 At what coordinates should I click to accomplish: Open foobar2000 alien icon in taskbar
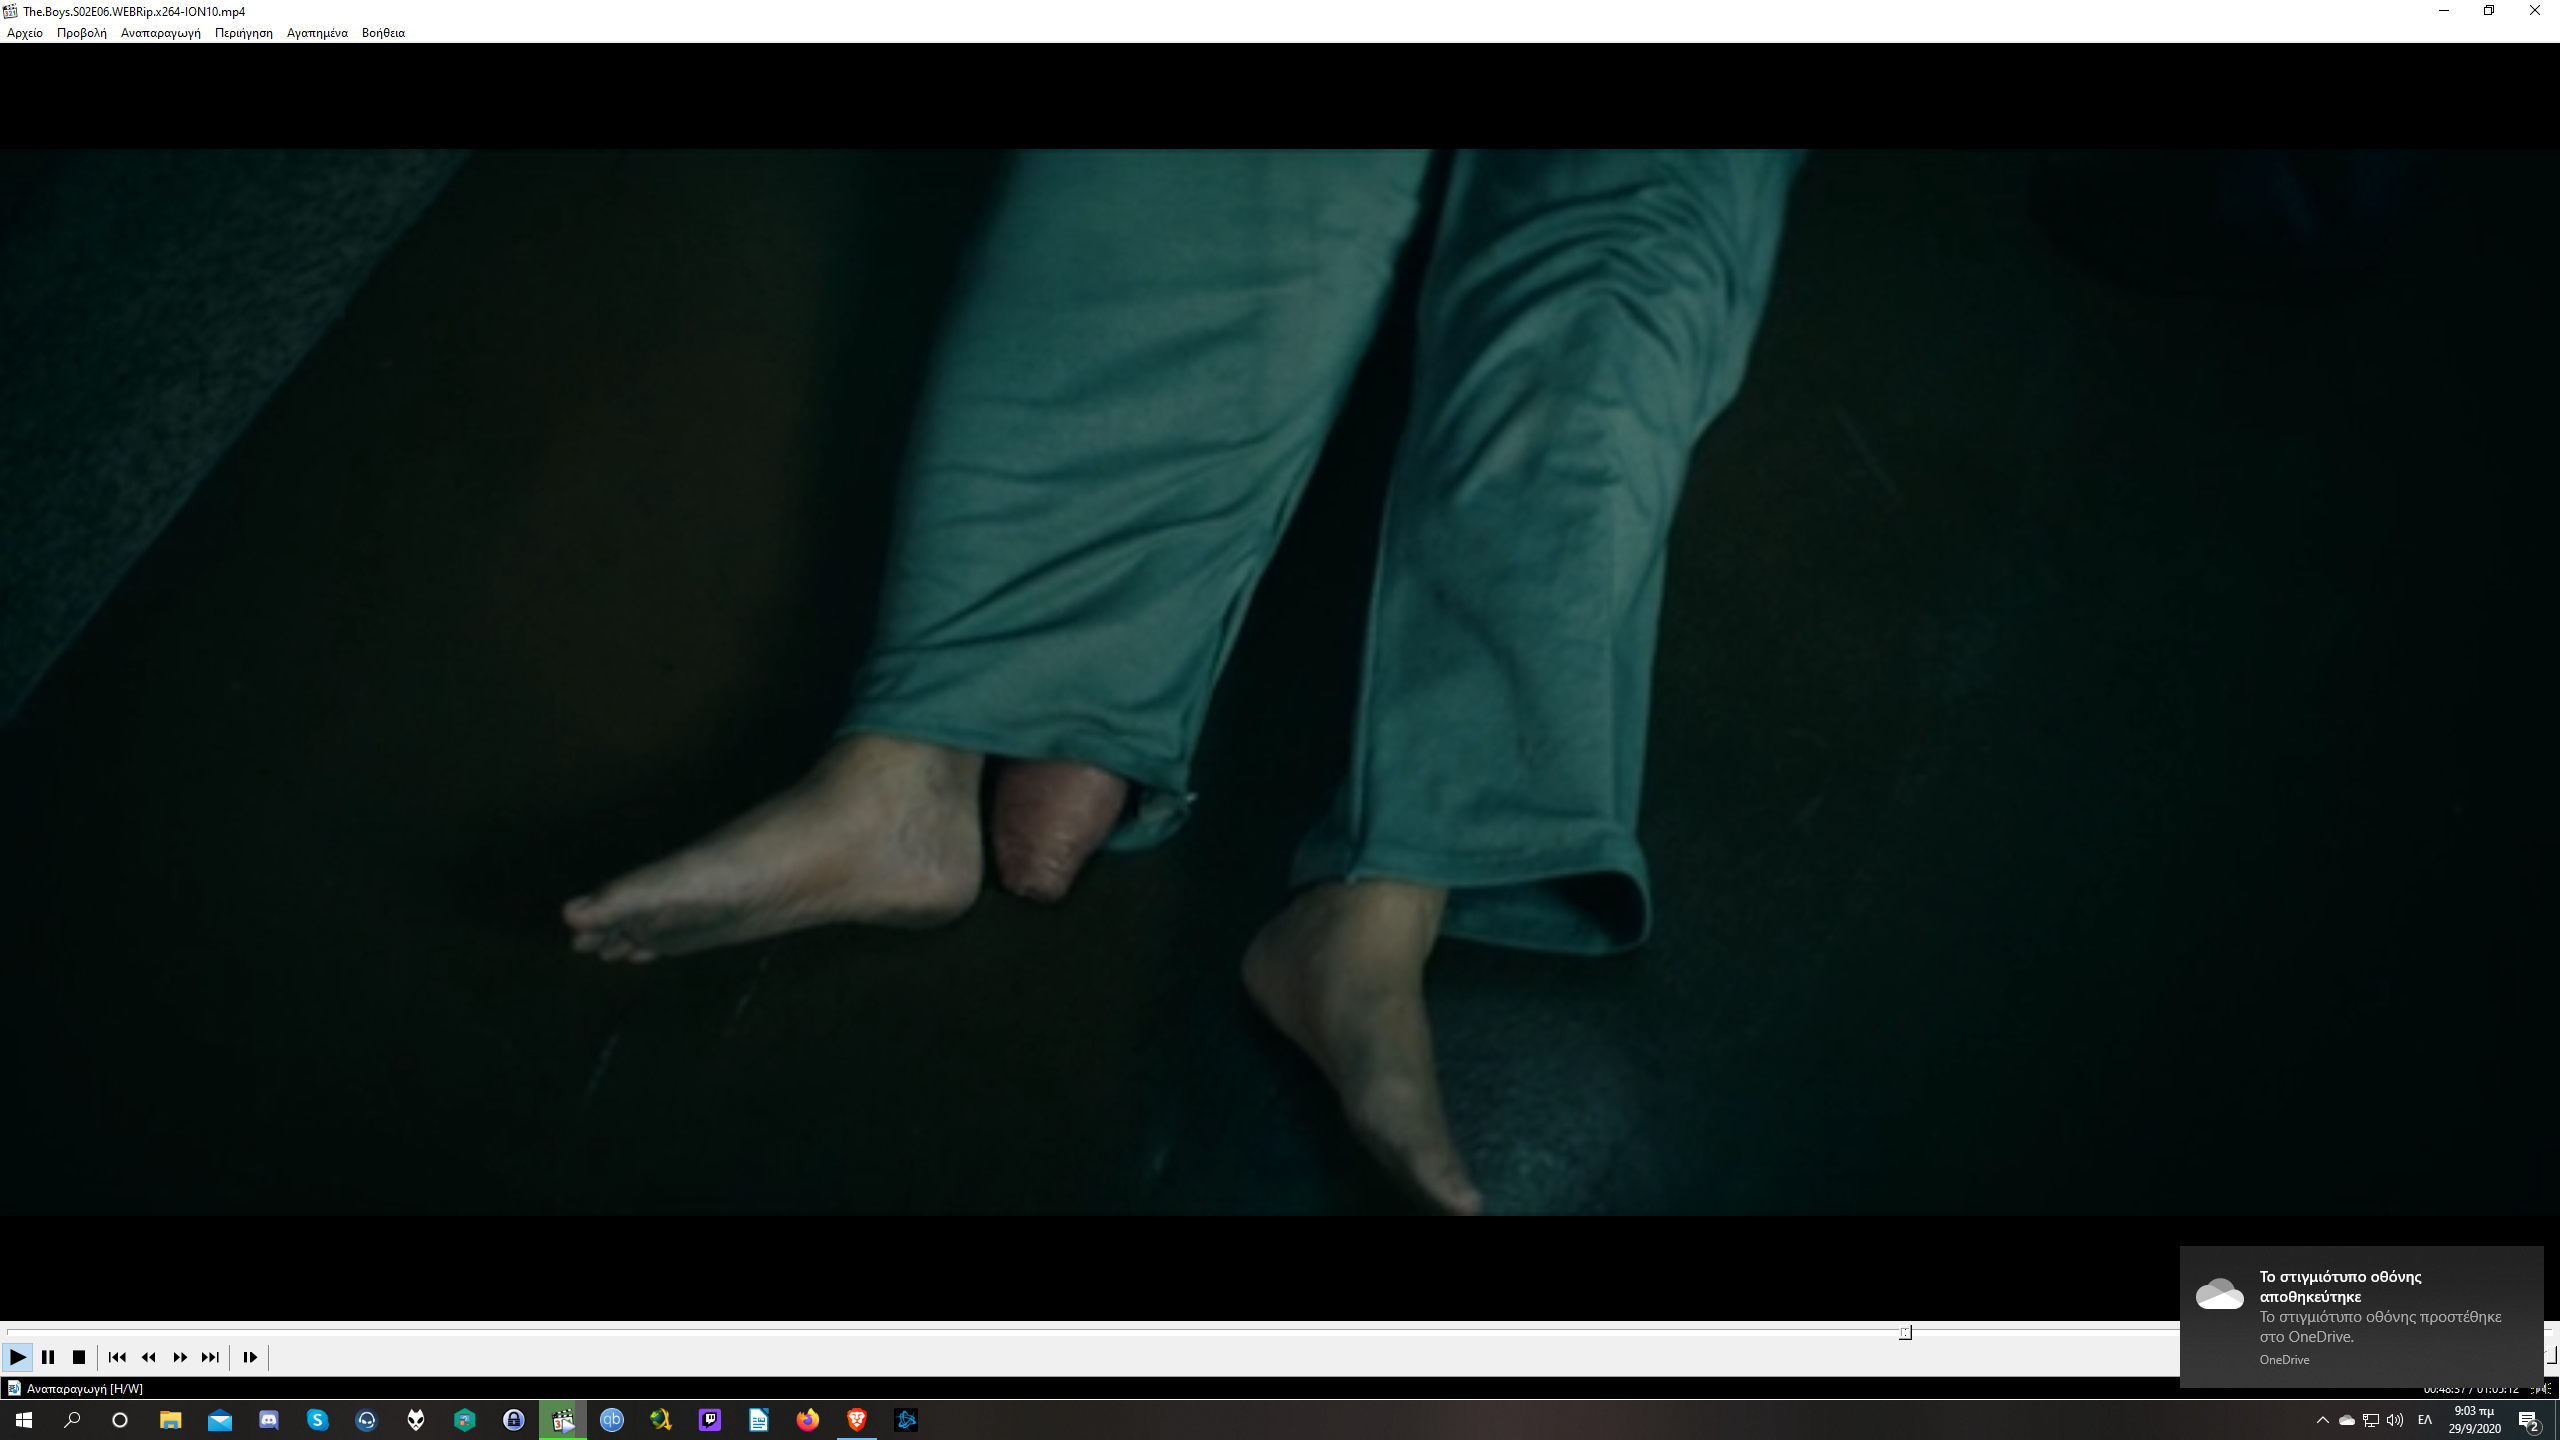(x=416, y=1420)
